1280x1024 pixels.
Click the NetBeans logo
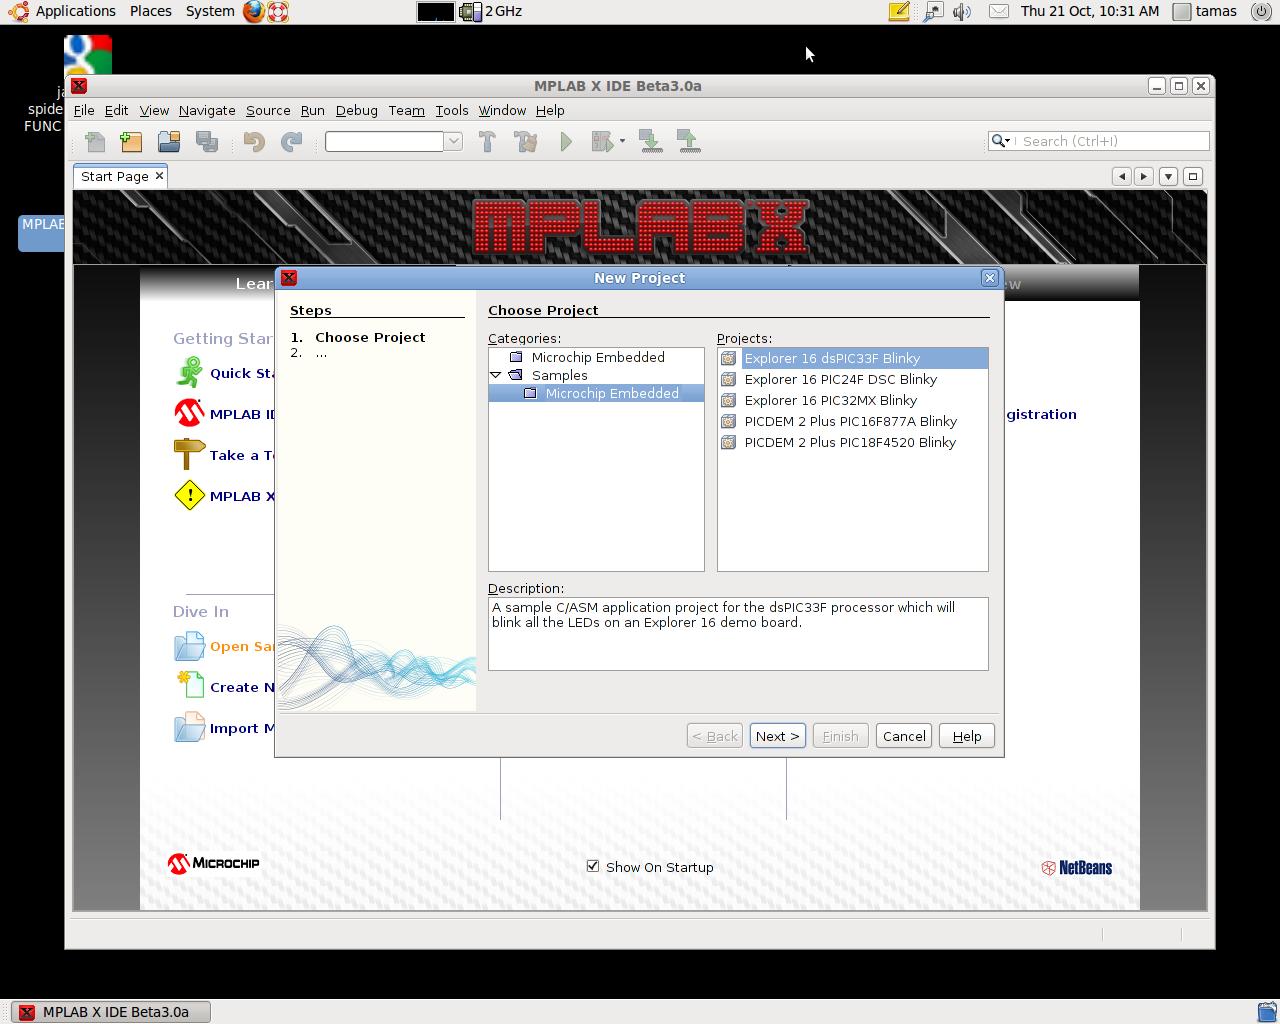(x=1077, y=868)
